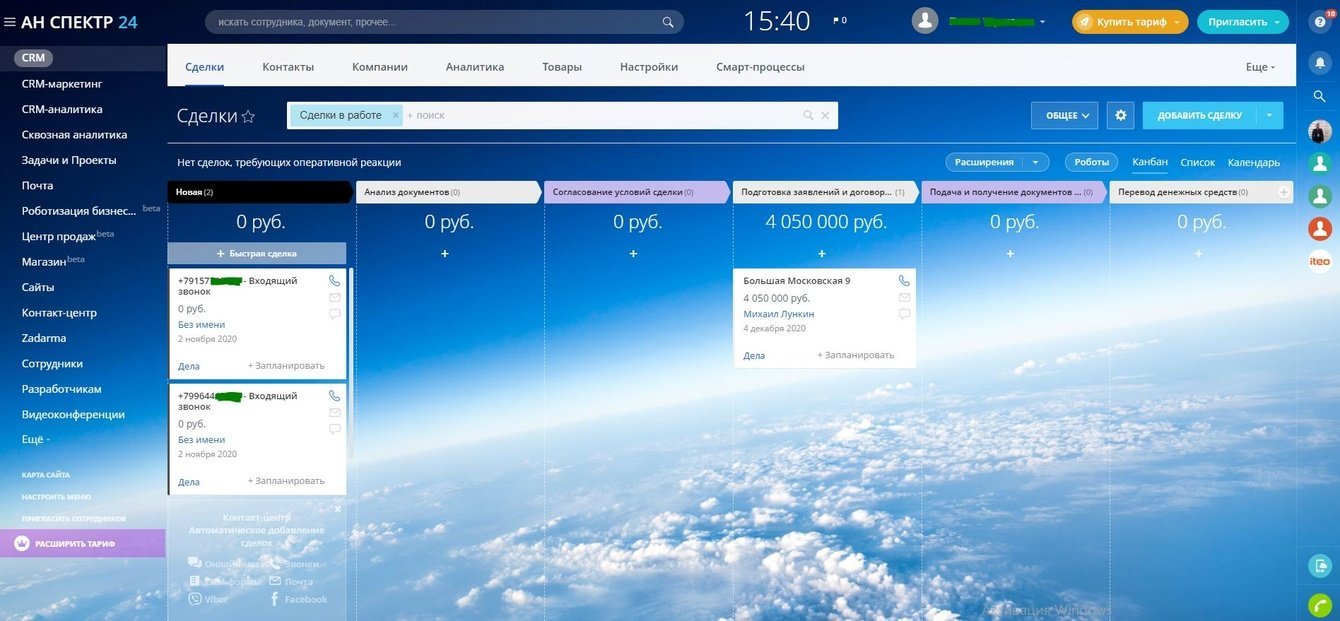Click mail icon on Большая Московская 9 card
The width and height of the screenshot is (1340, 621).
tap(904, 297)
